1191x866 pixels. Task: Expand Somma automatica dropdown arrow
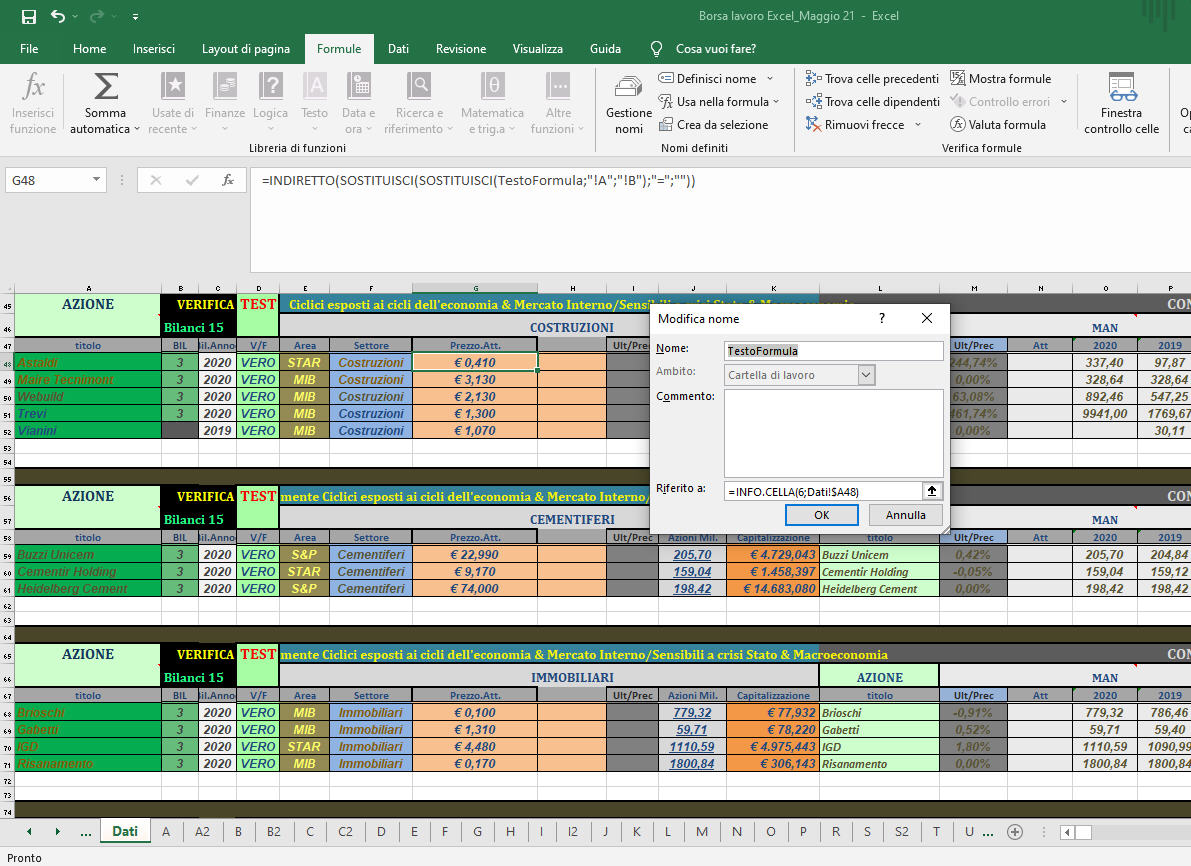137,129
